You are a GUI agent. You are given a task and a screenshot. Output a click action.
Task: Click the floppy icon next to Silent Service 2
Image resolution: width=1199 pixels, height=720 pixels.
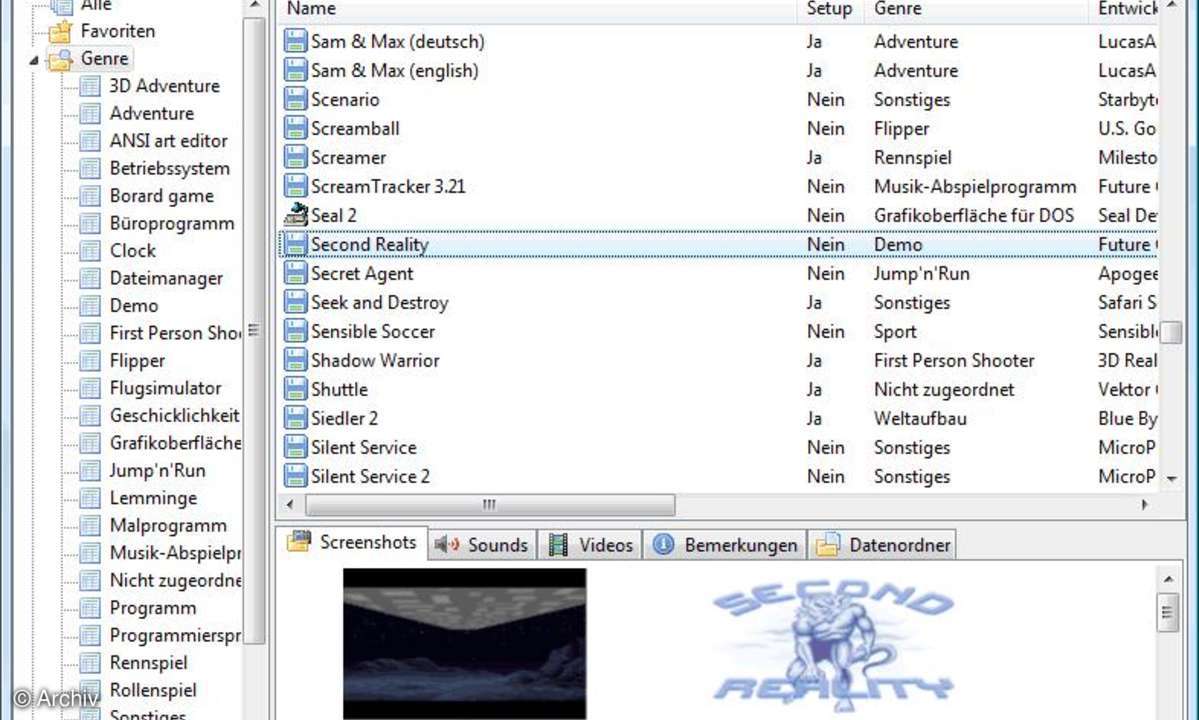pos(295,476)
